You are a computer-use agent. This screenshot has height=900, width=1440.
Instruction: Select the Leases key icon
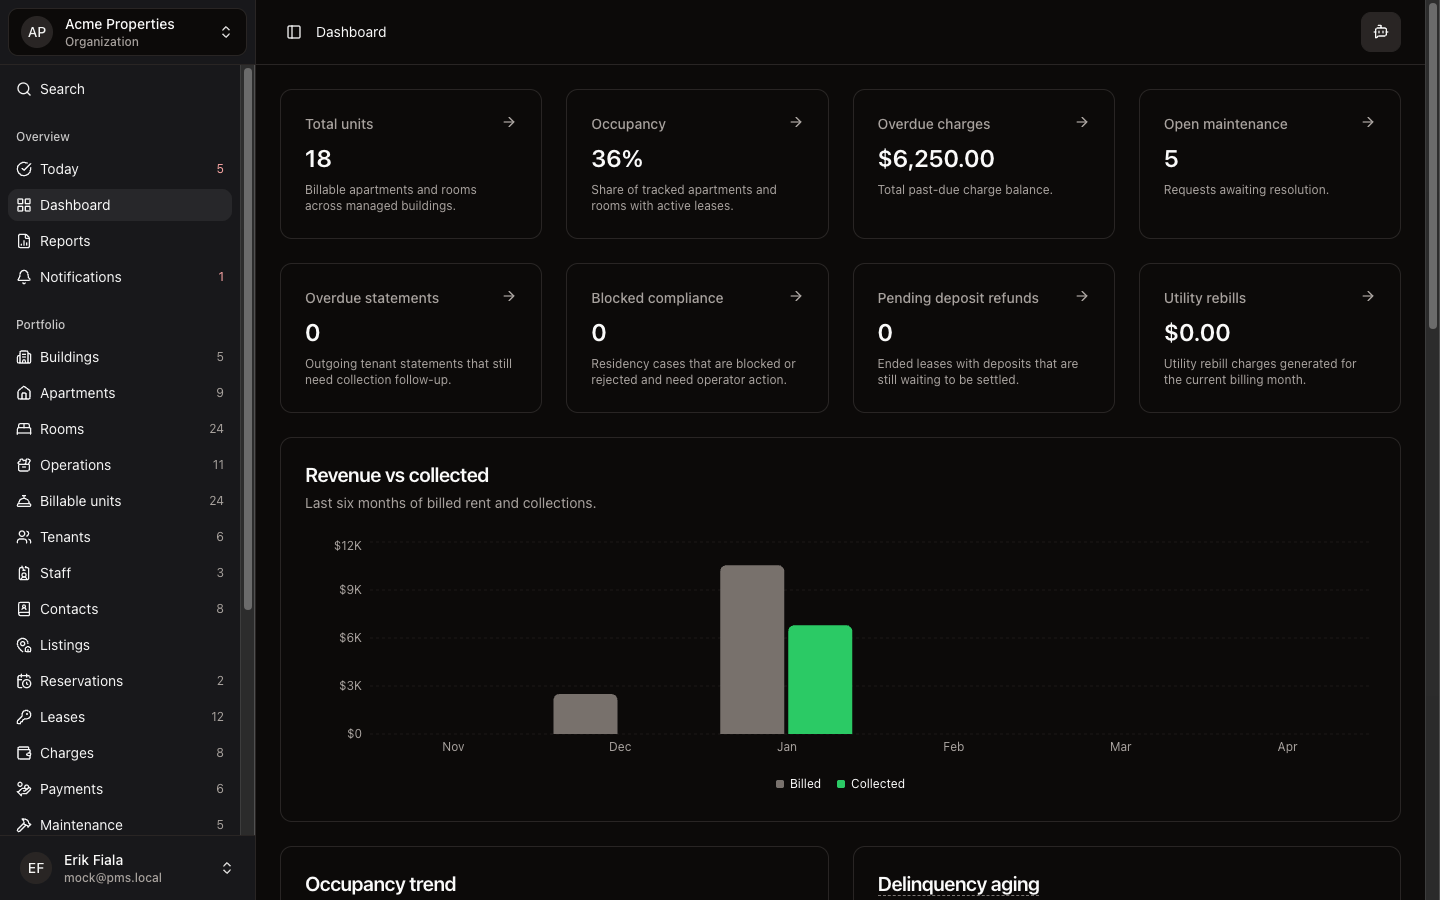23,717
